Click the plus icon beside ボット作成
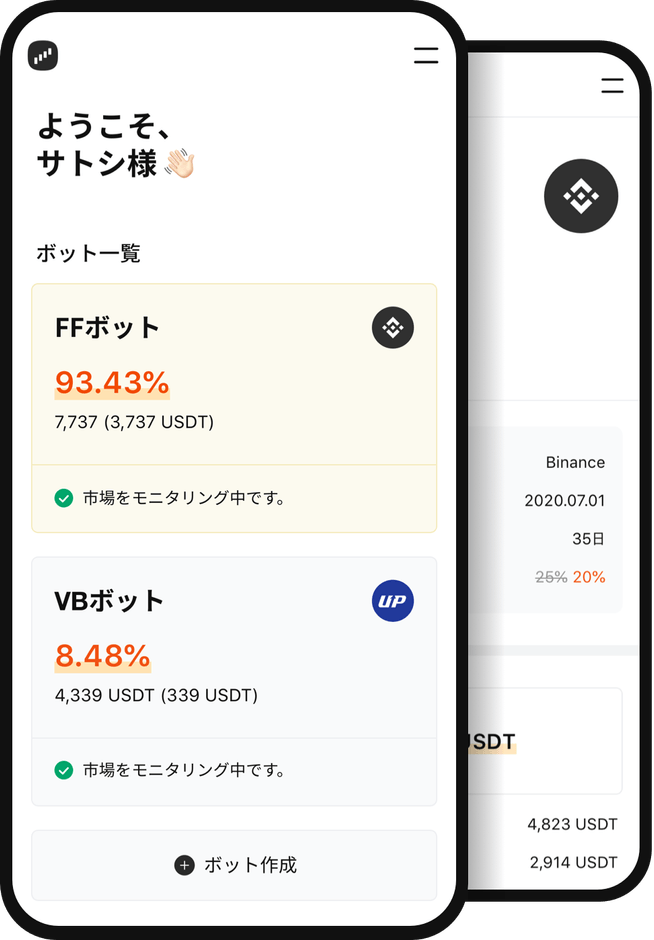654x940 pixels. coord(184,865)
